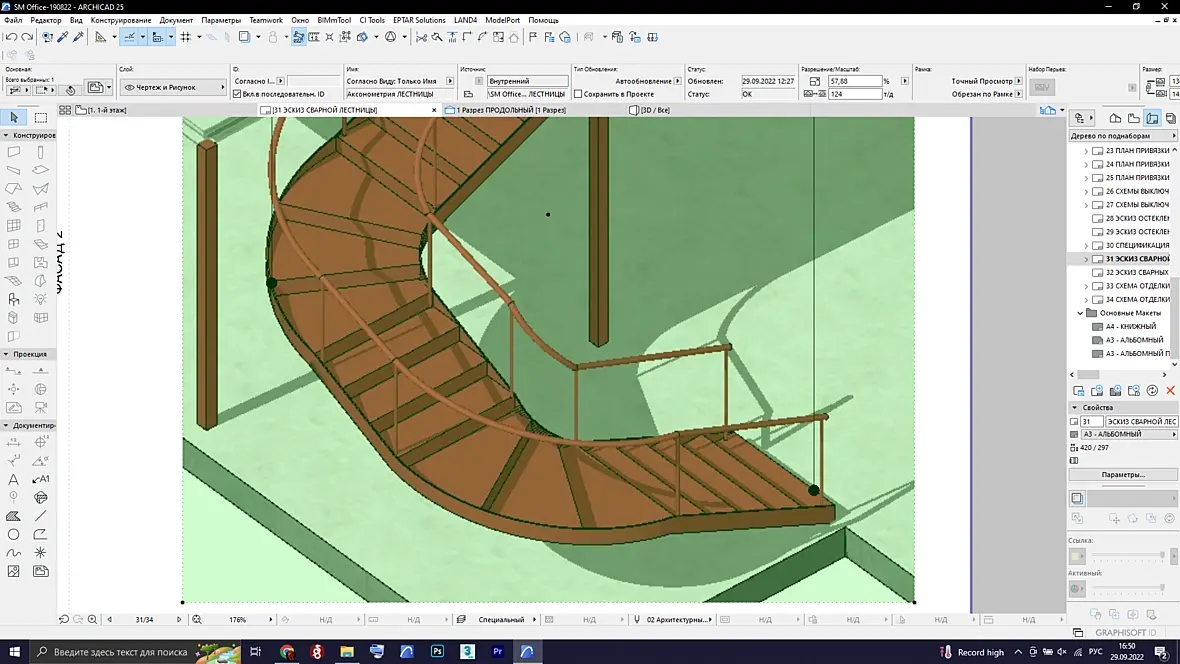
Task: Open the Layout Book navigator view
Action: click(1152, 118)
